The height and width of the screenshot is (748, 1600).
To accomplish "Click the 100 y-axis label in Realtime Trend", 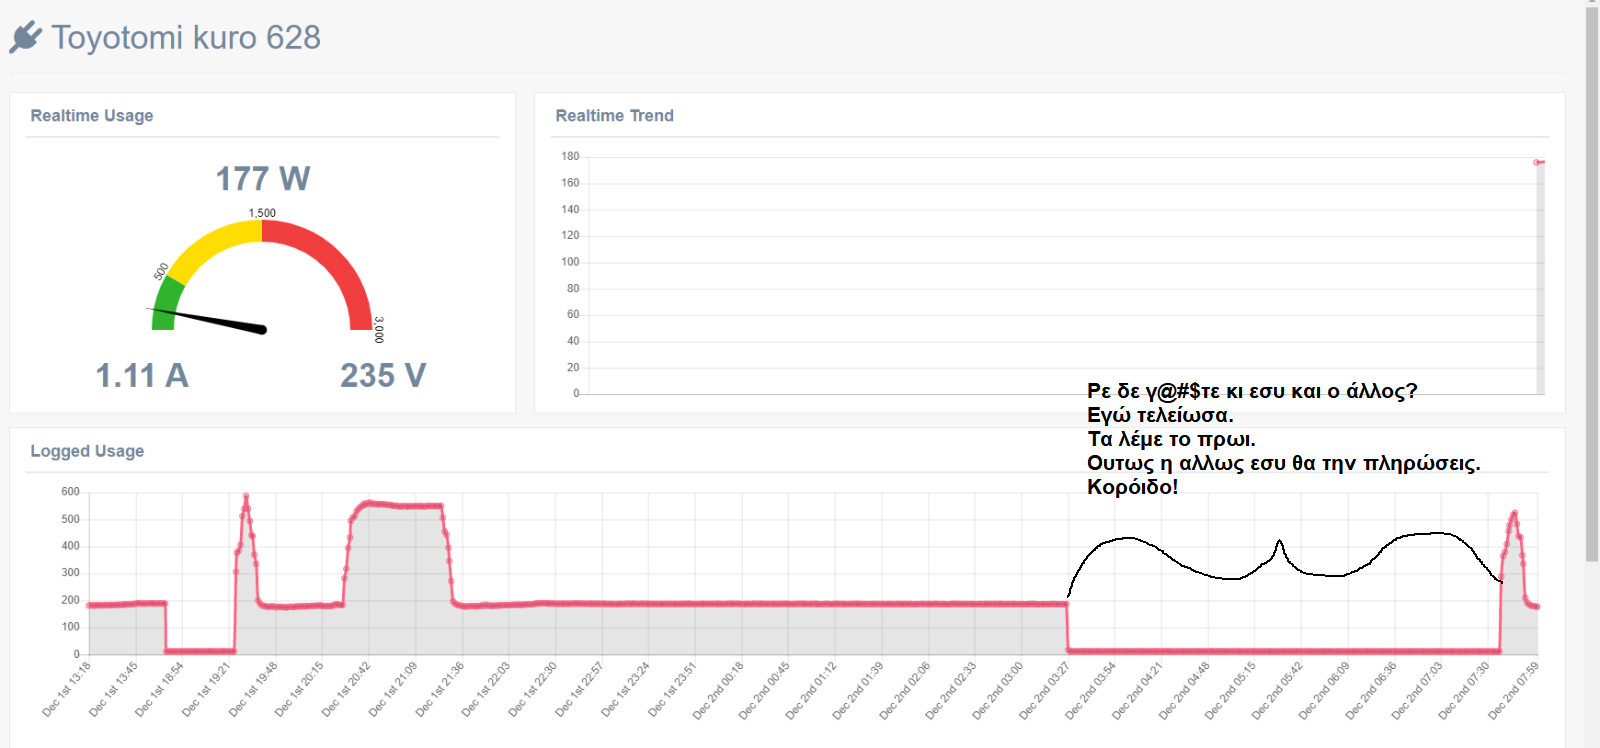I will click(570, 262).
